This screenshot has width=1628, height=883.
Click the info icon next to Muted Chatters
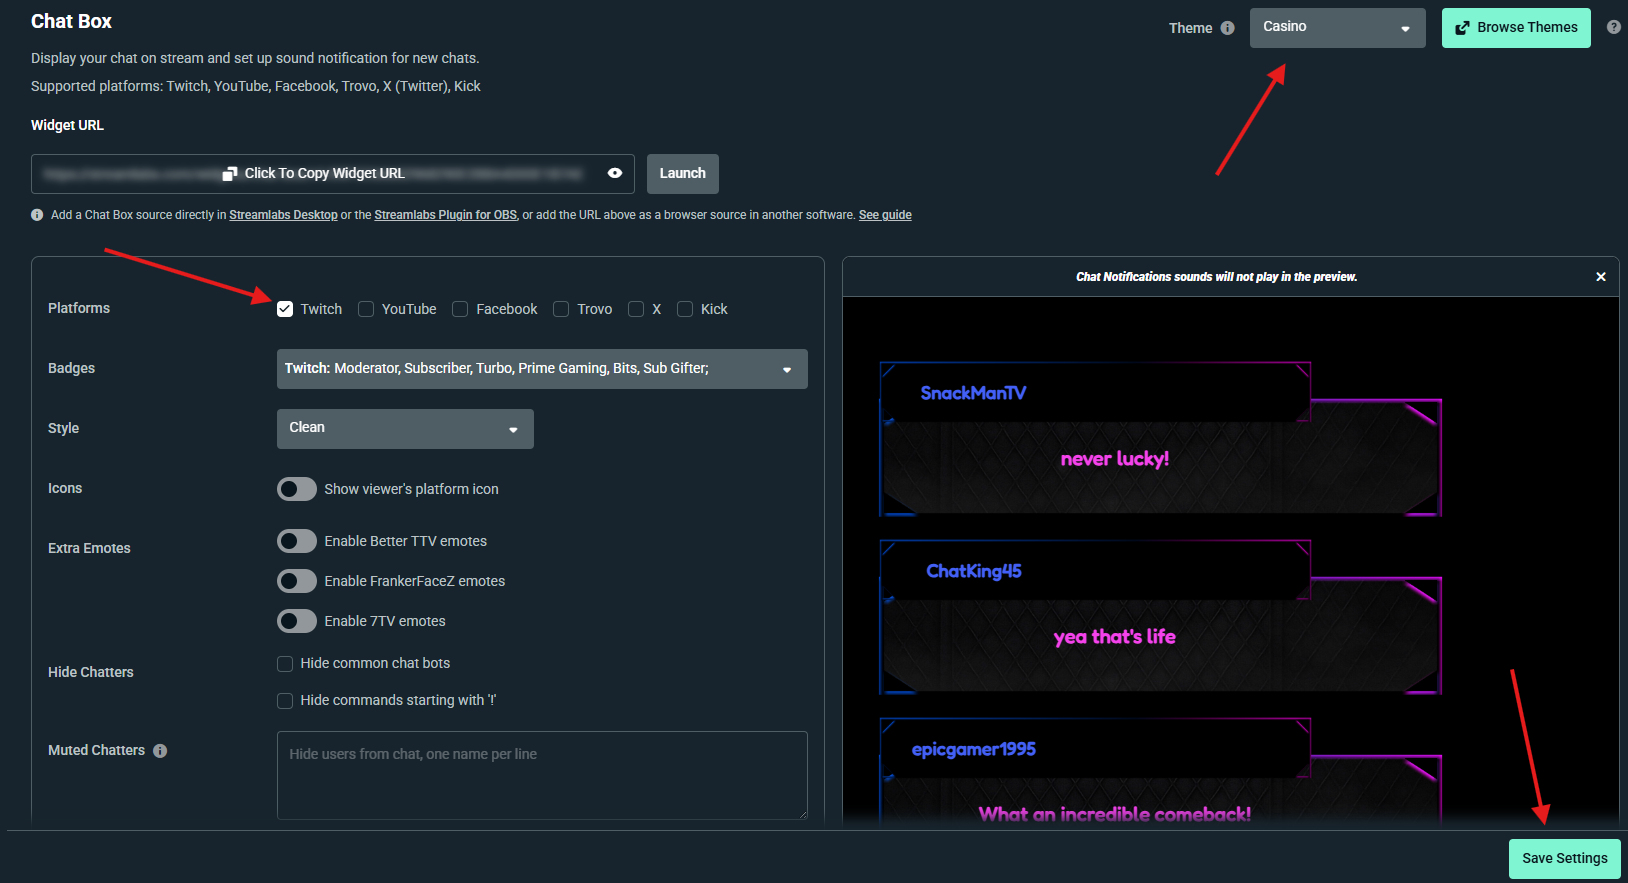click(x=160, y=751)
